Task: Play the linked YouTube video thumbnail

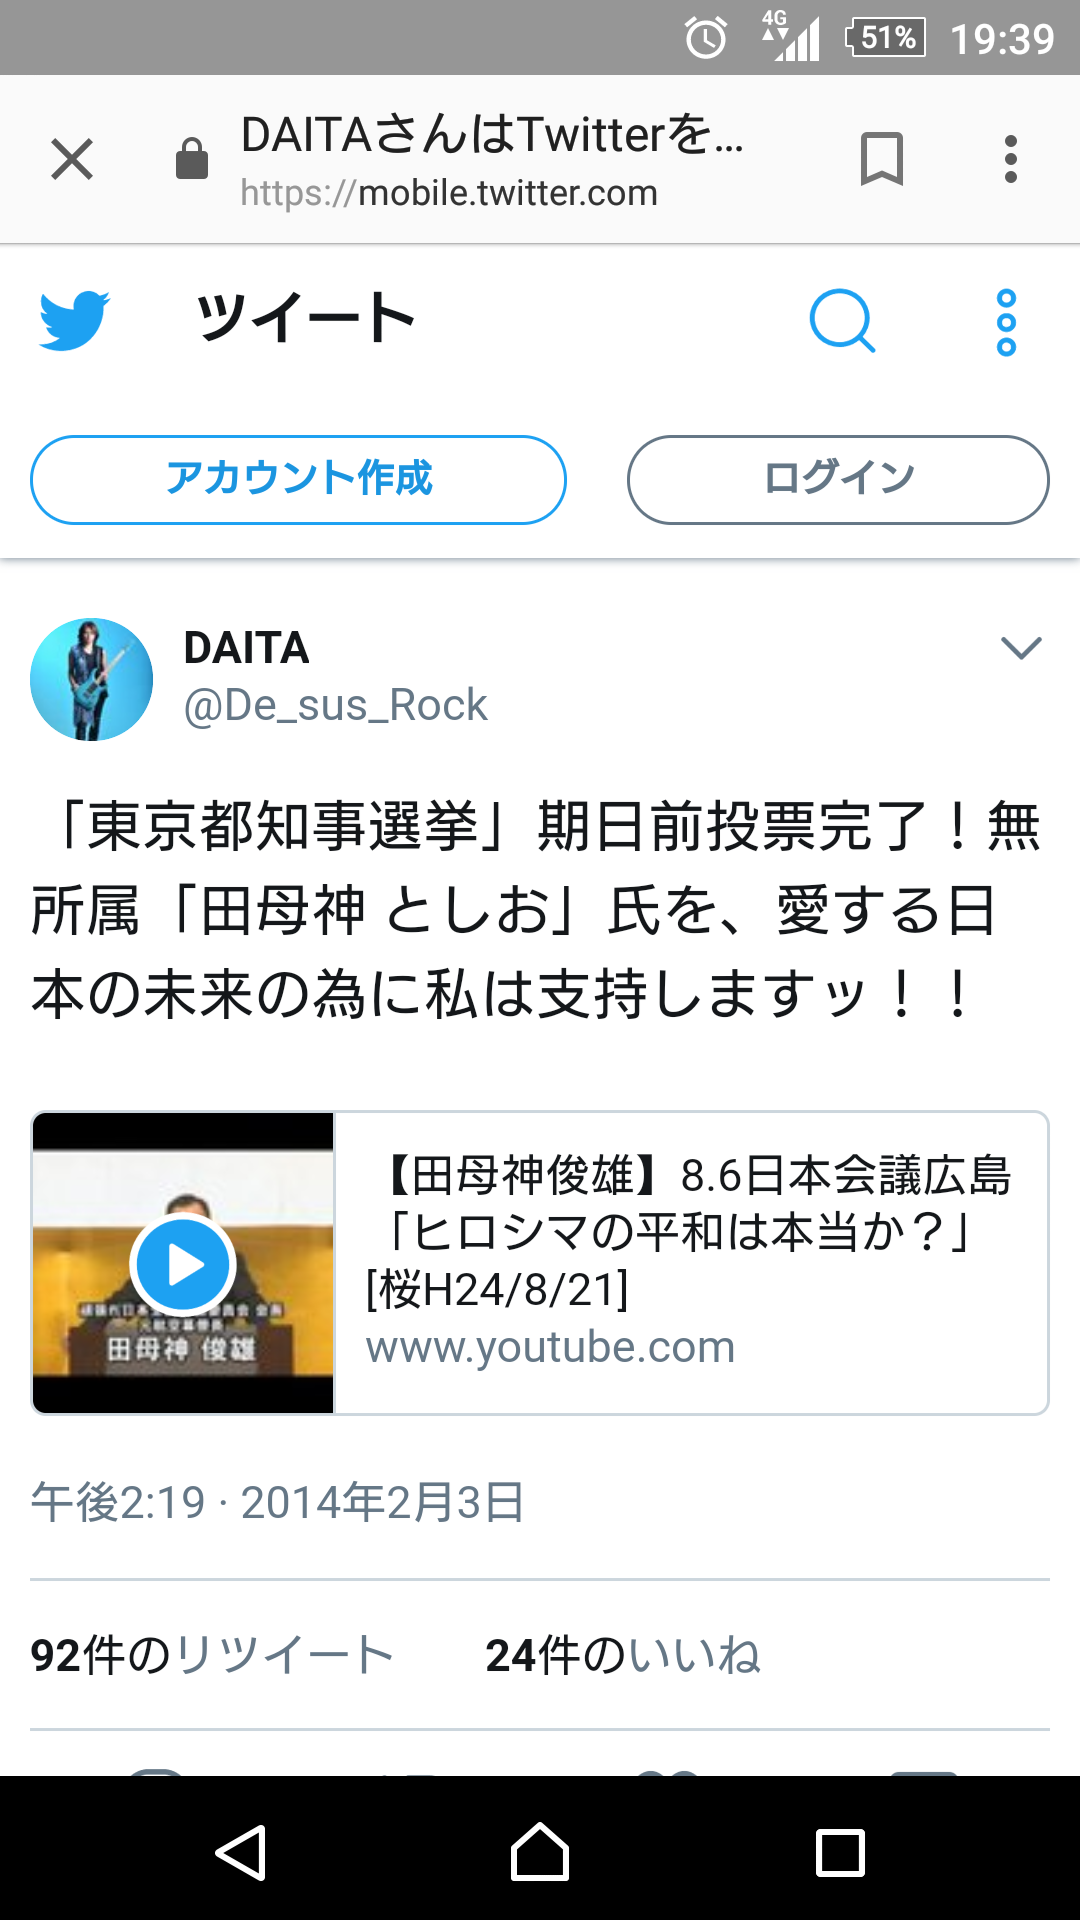Action: (x=183, y=1263)
